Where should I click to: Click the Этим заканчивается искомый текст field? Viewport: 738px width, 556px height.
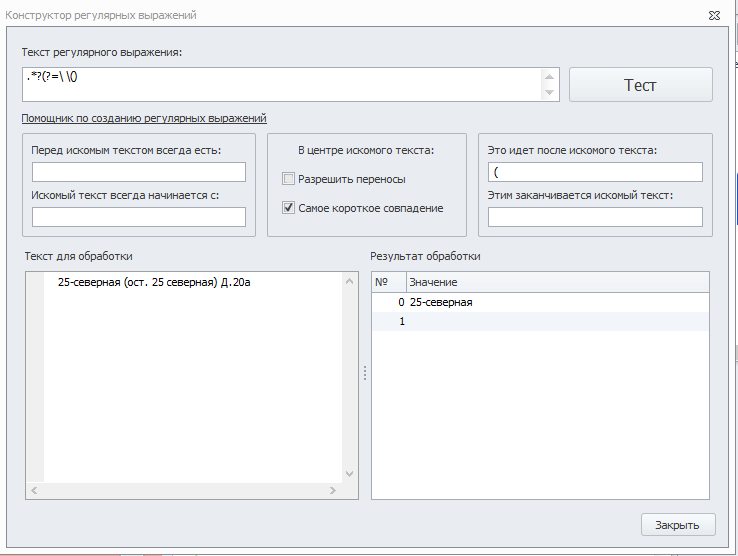pos(595,217)
